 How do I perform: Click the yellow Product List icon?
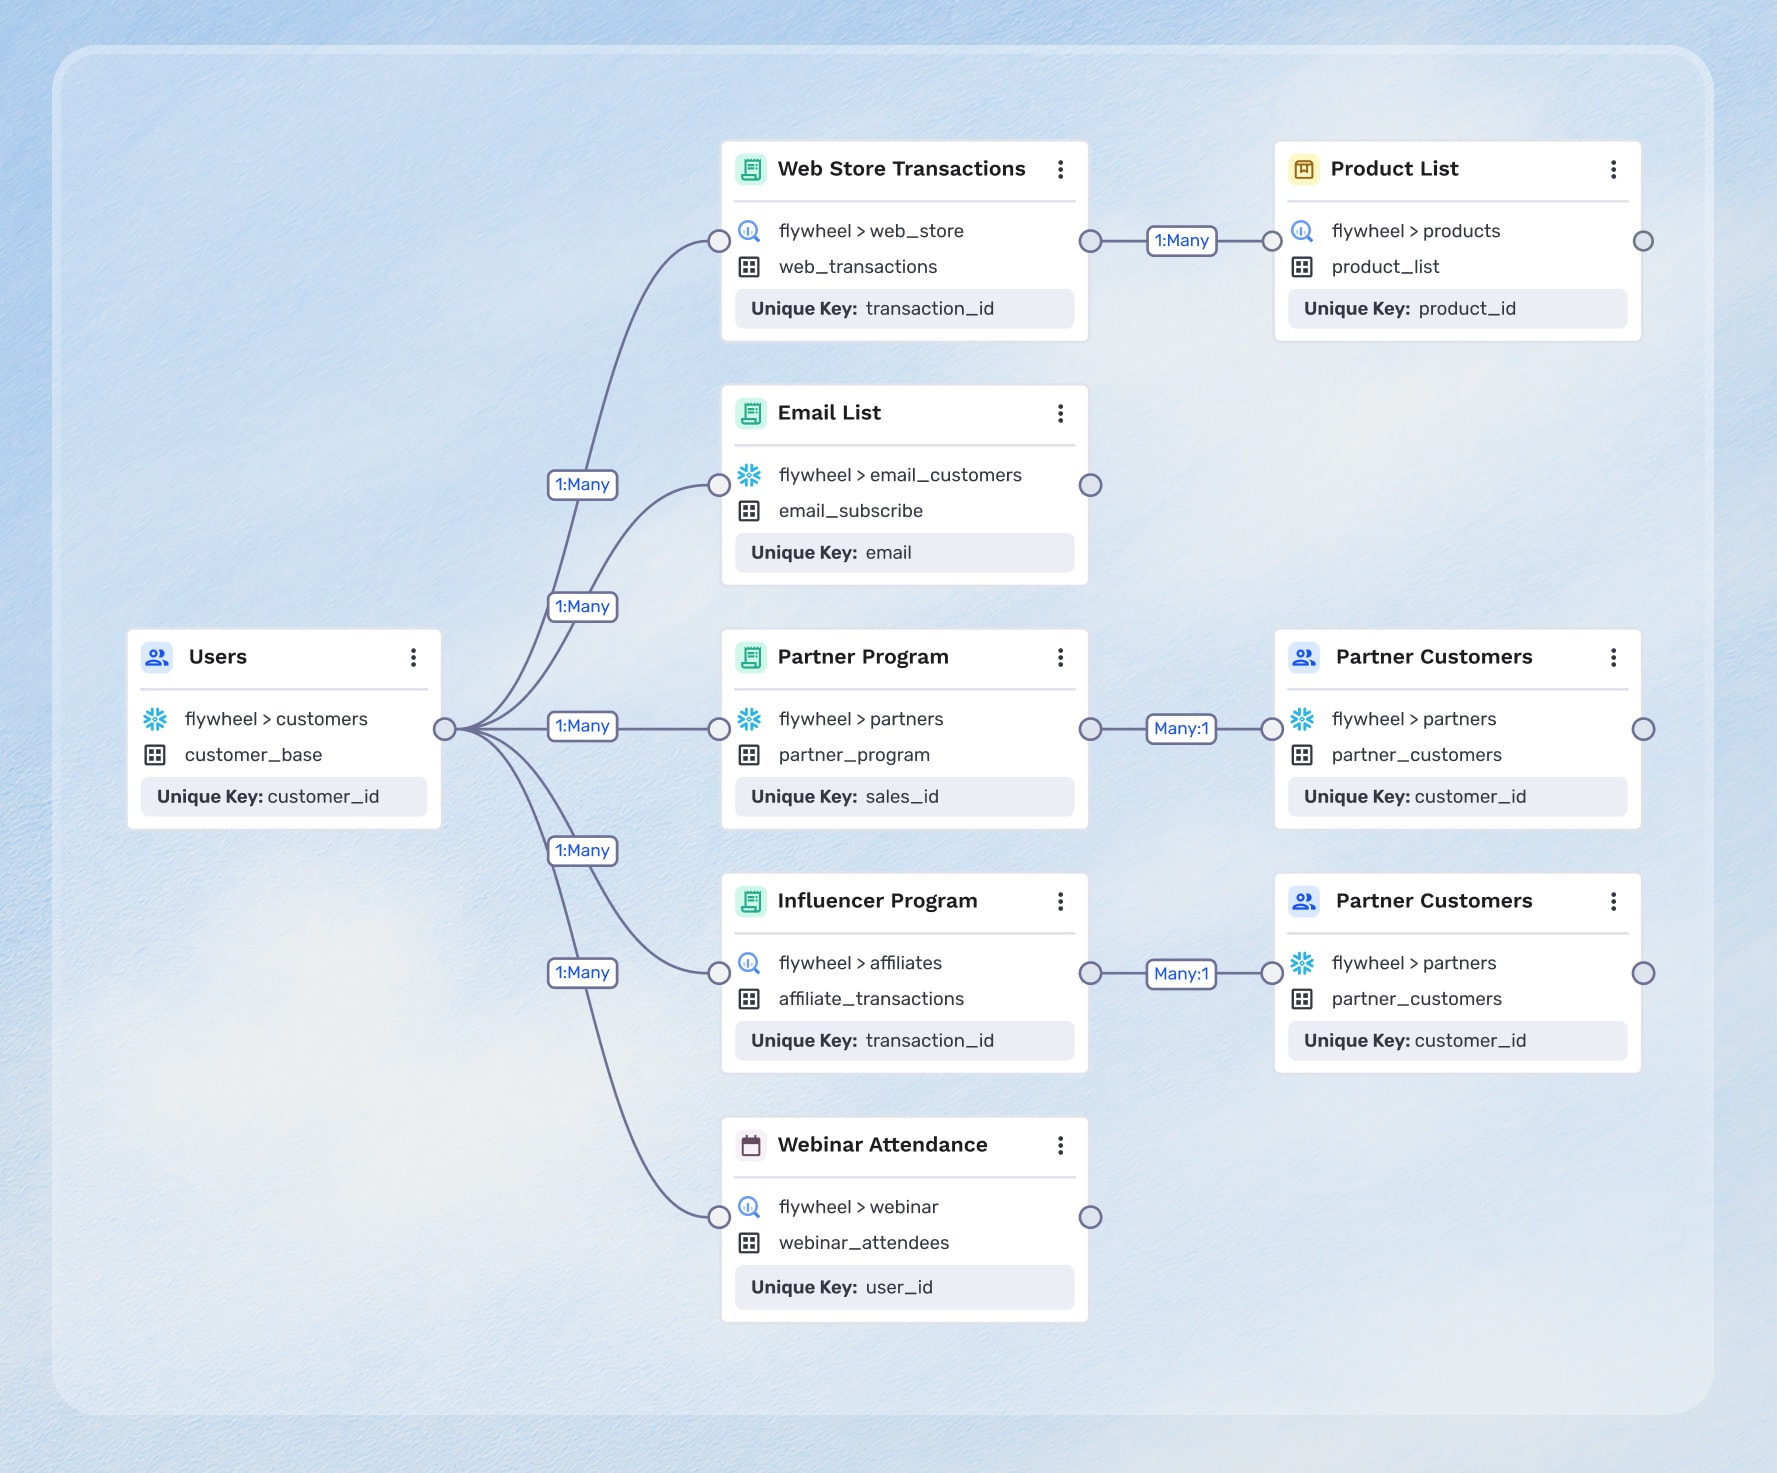pos(1303,169)
